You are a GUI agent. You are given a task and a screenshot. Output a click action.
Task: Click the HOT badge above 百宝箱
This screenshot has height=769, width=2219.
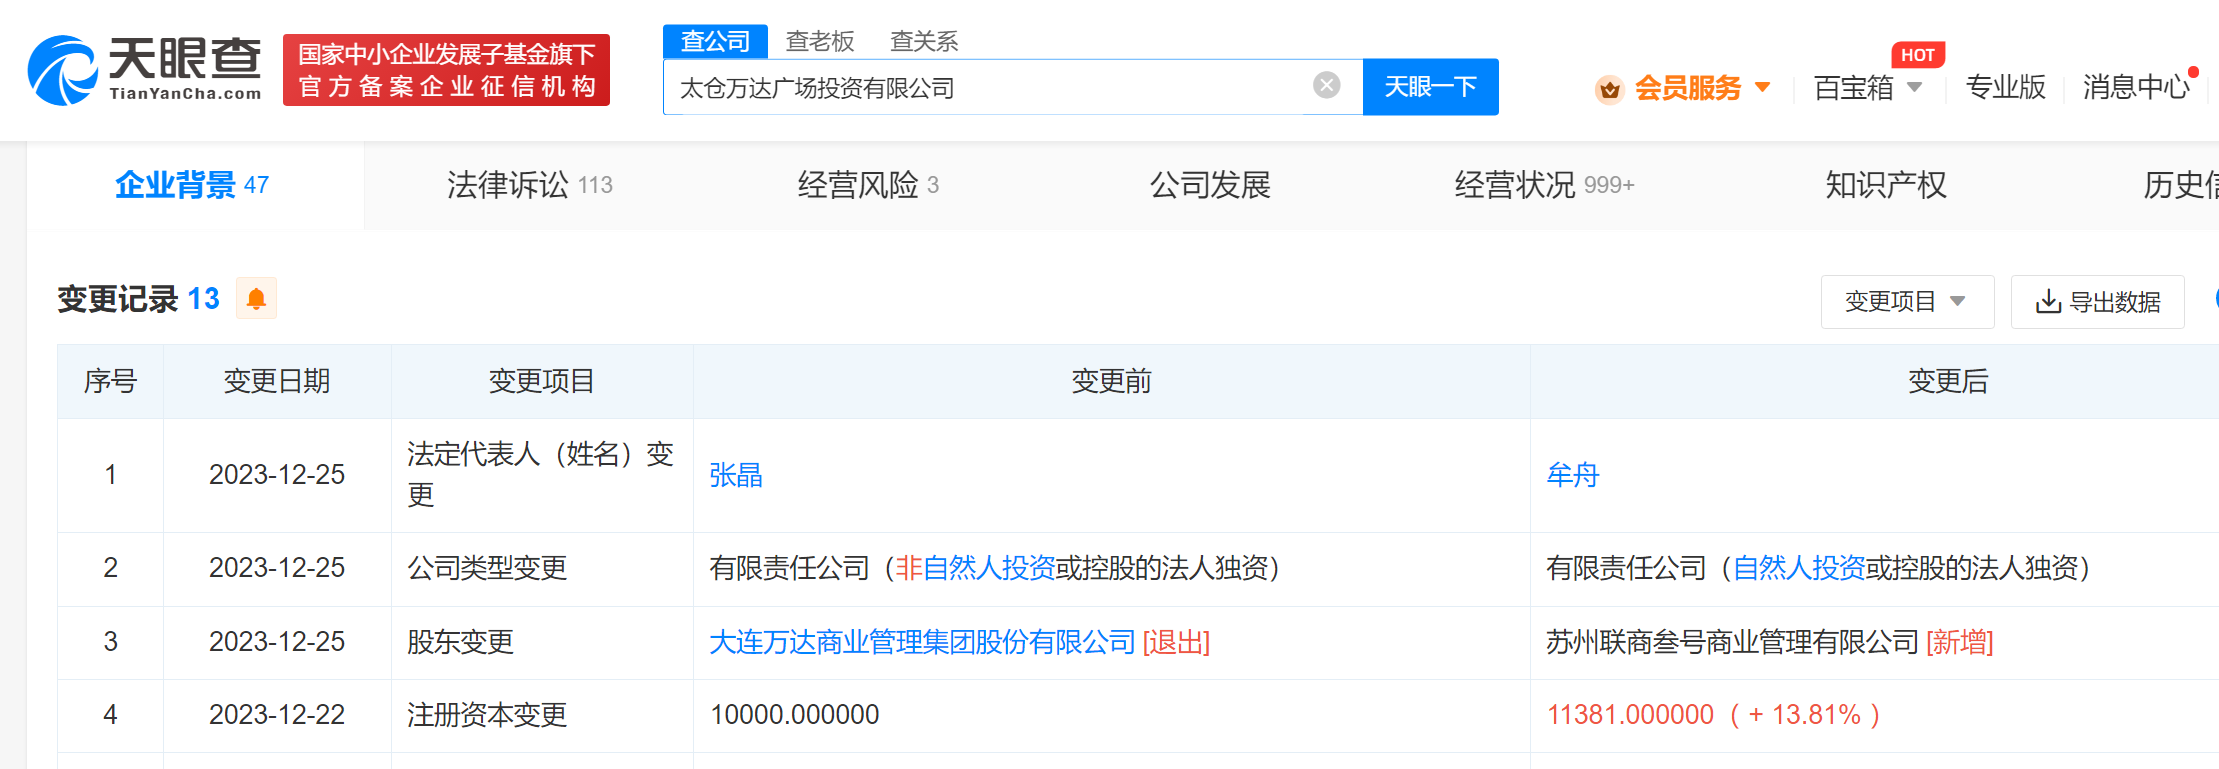[1917, 55]
